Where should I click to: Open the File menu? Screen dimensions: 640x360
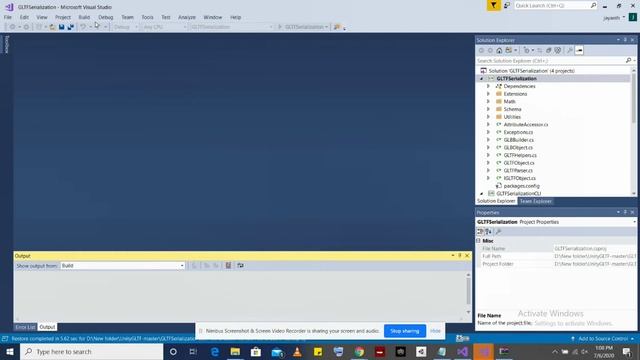tap(8, 17)
